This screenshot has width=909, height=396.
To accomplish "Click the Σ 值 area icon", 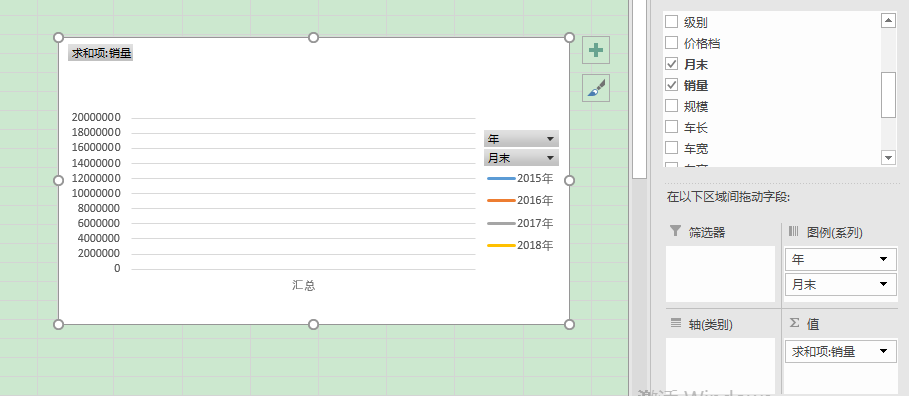I will click(795, 324).
